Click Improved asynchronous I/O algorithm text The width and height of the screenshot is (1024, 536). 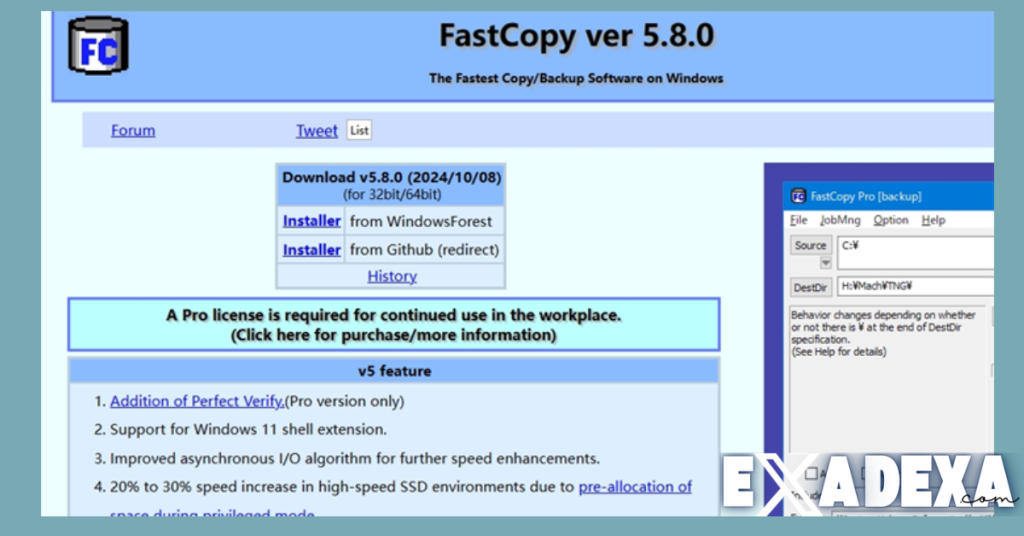coord(355,458)
